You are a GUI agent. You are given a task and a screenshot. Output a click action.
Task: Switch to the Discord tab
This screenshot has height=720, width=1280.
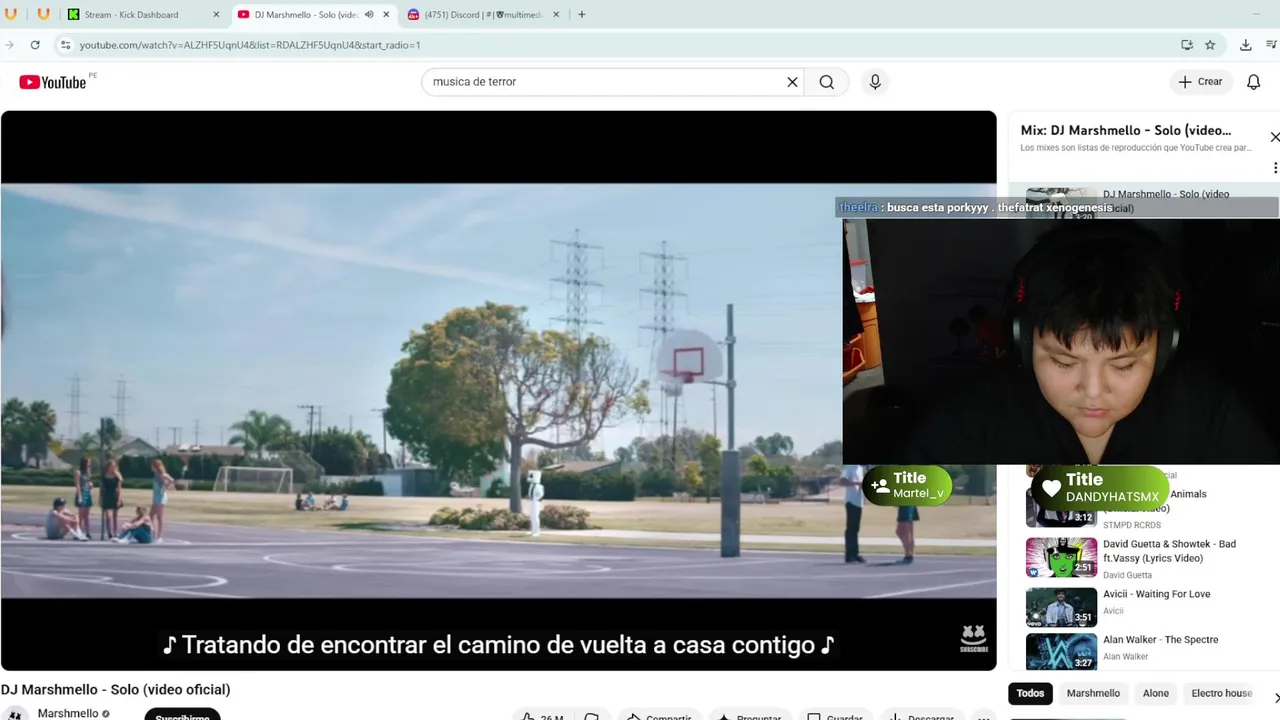pyautogui.click(x=483, y=14)
